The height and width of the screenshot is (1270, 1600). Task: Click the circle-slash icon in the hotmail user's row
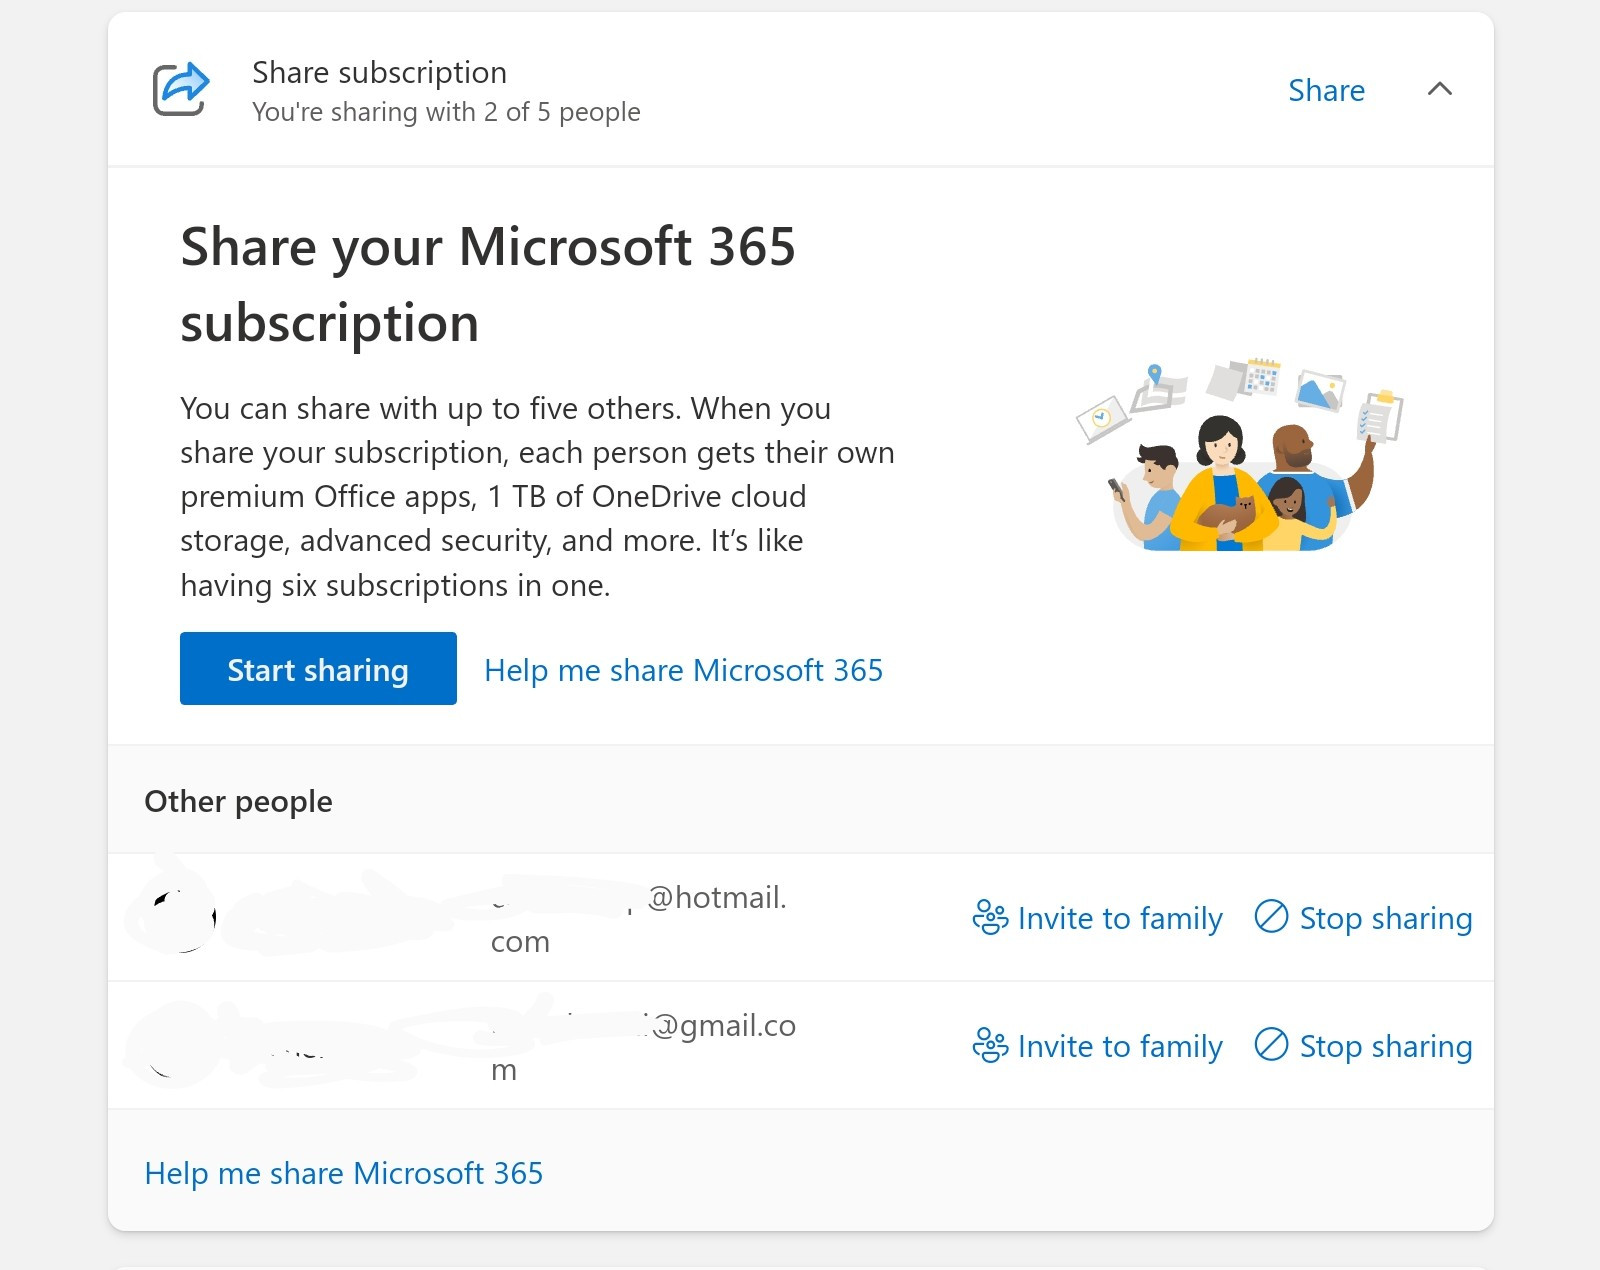[1271, 917]
